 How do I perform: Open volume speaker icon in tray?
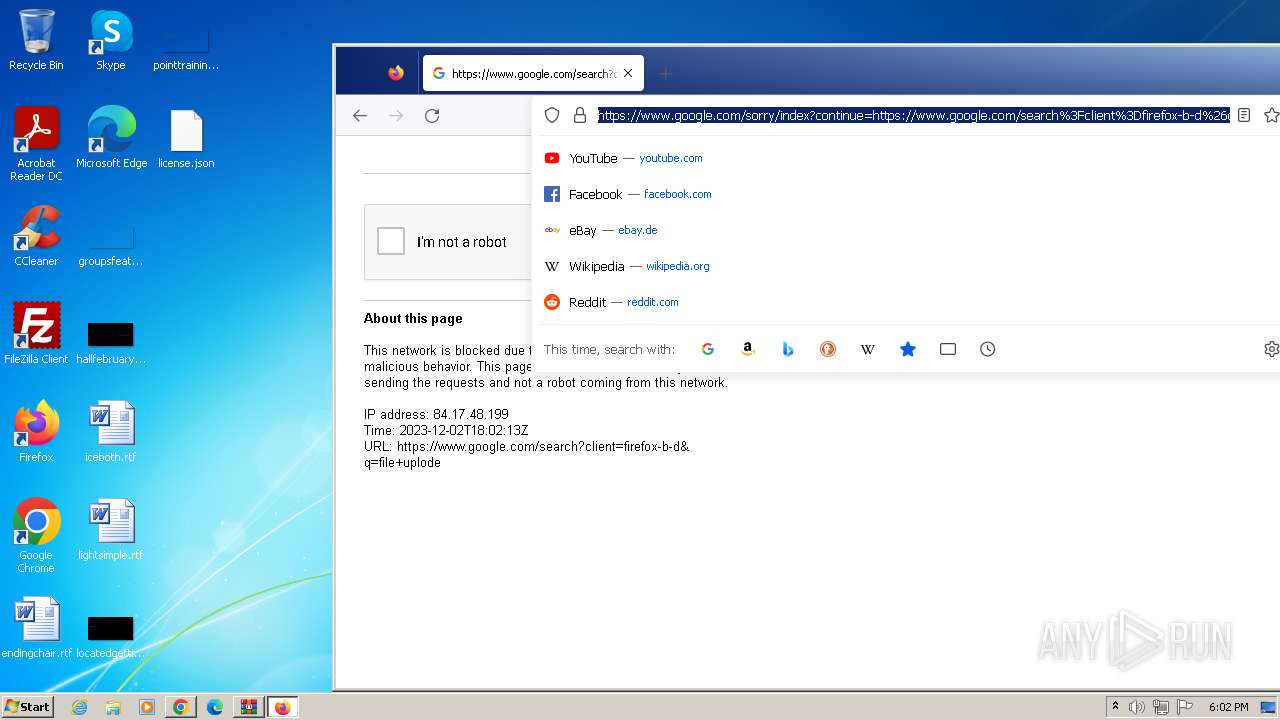1137,707
